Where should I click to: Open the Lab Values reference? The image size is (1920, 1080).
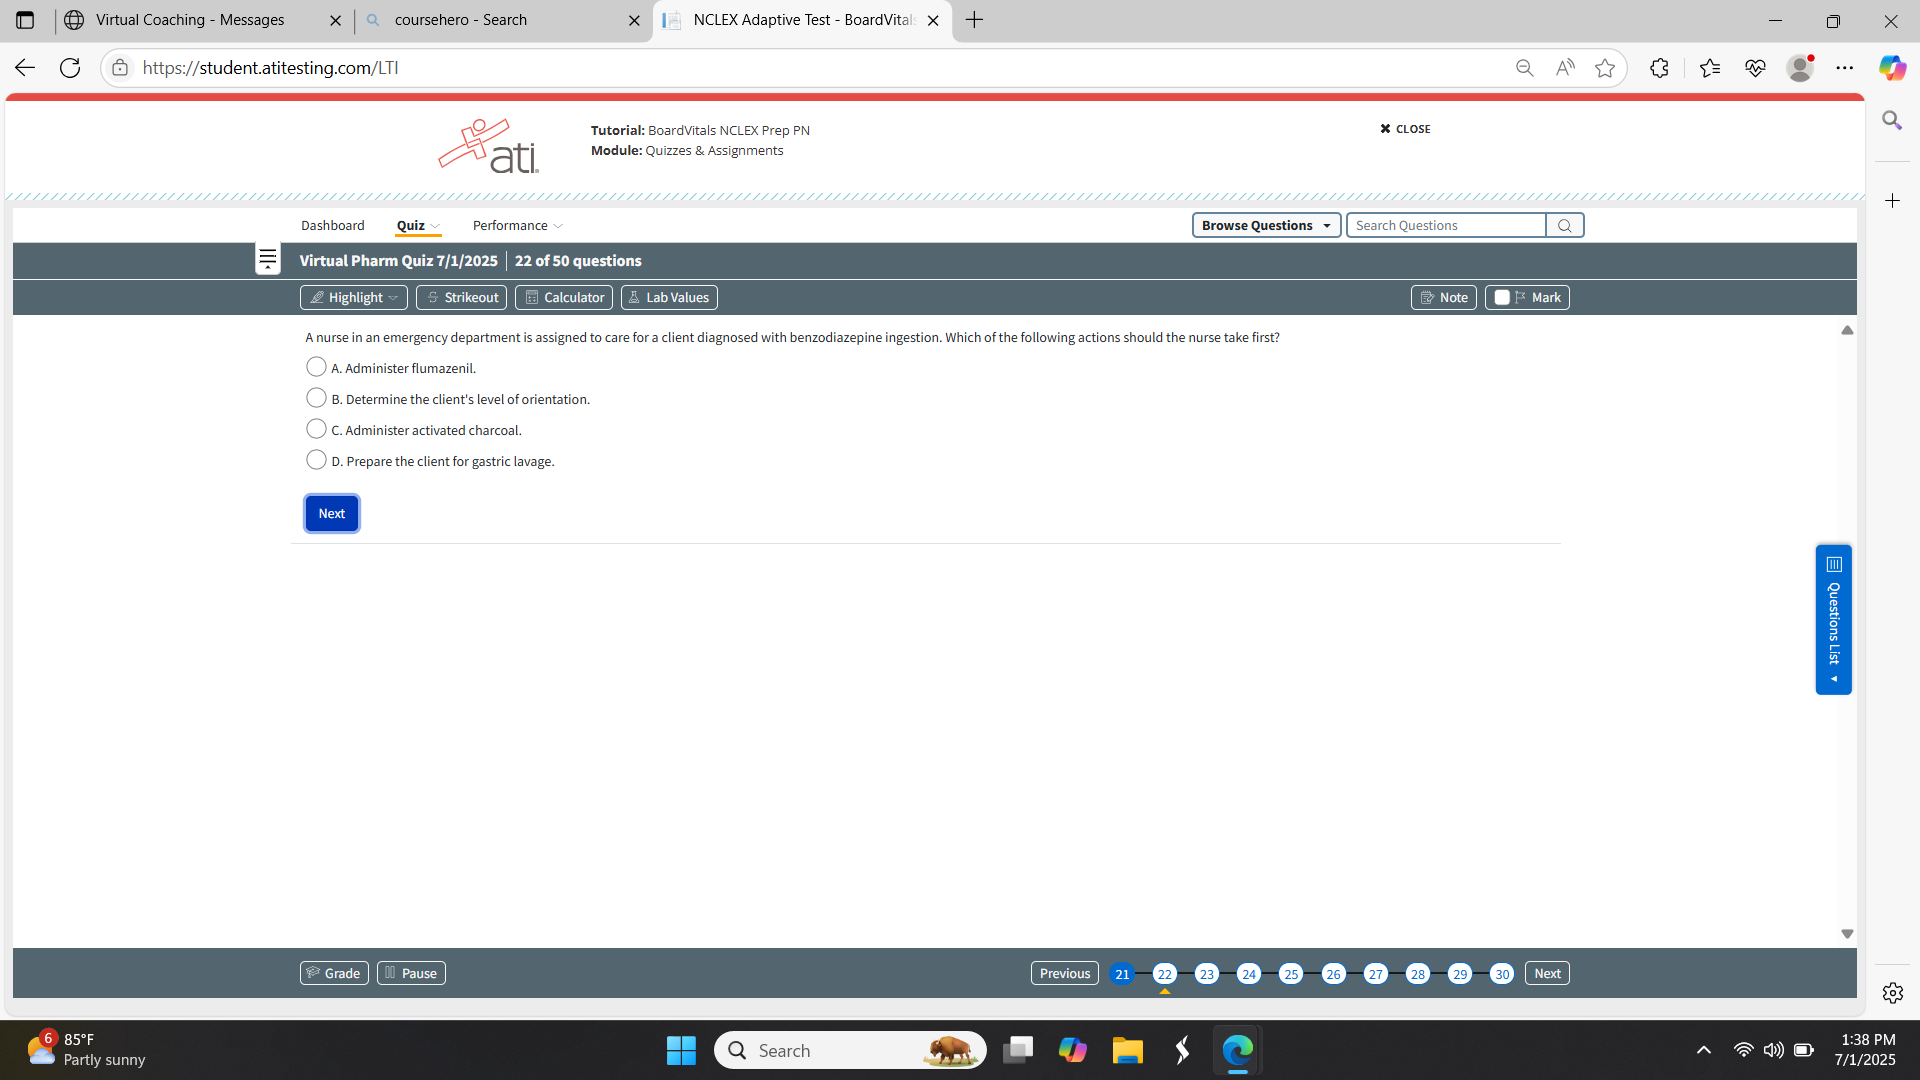pos(669,297)
